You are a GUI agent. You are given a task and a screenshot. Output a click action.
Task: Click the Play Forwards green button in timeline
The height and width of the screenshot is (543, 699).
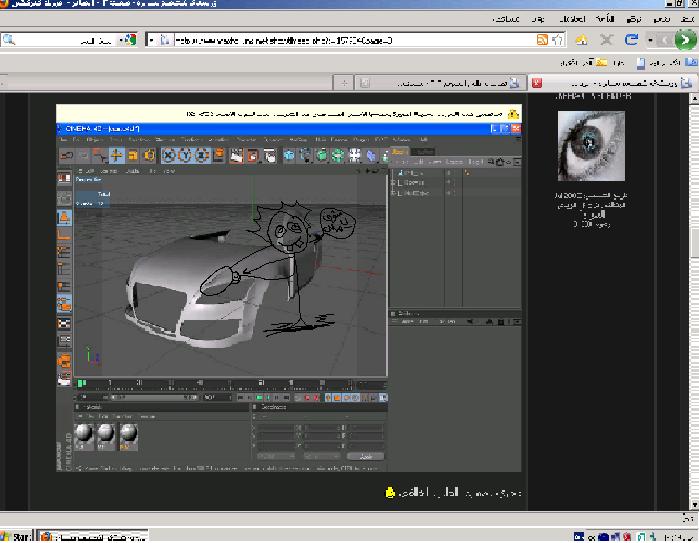259,397
